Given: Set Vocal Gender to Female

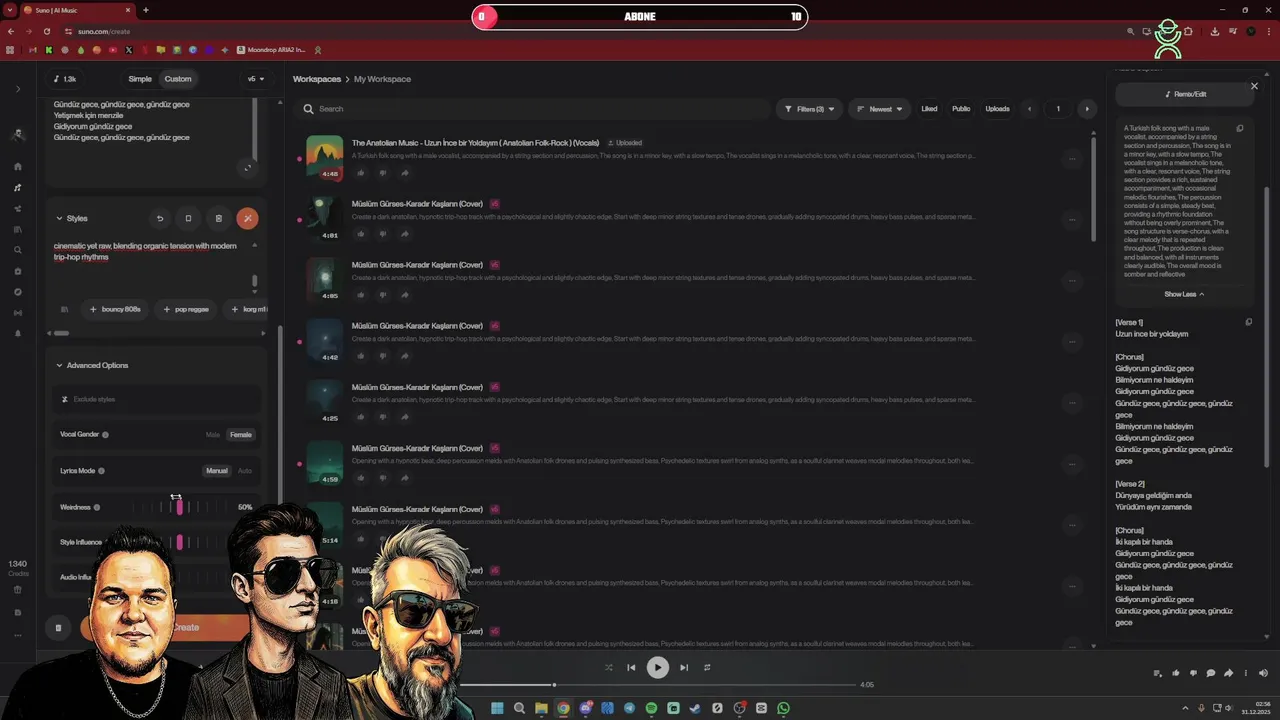Looking at the screenshot, I should pos(241,435).
